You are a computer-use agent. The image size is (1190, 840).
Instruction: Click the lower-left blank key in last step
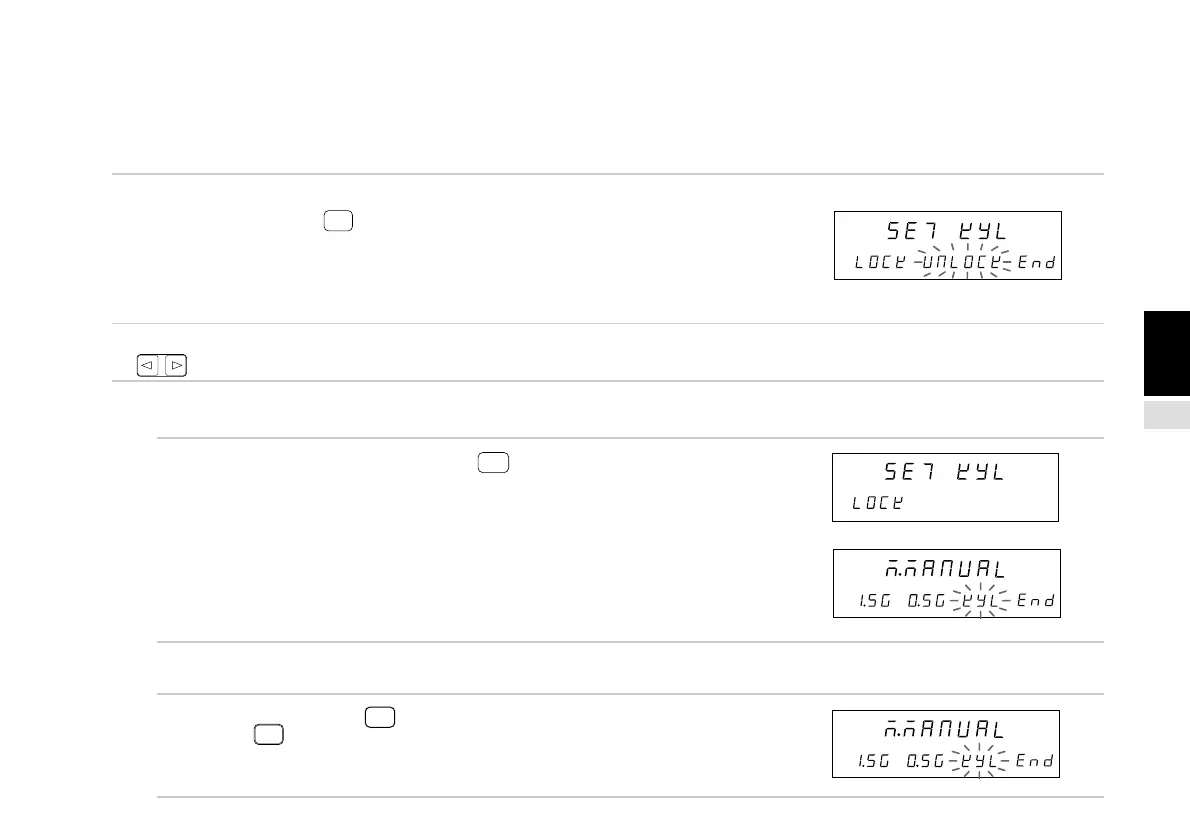pos(267,735)
